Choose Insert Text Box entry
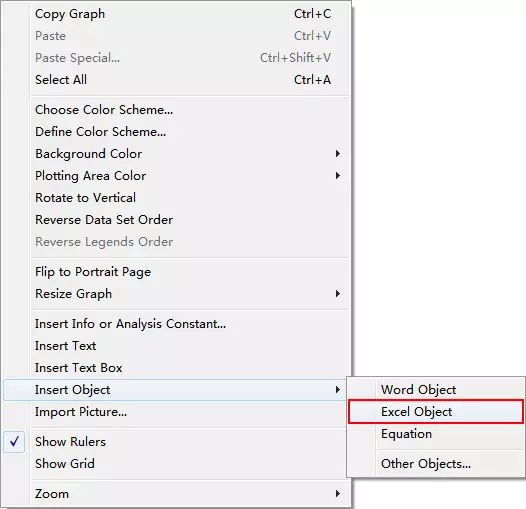Screen dimensions: 526x509 click(x=175, y=368)
